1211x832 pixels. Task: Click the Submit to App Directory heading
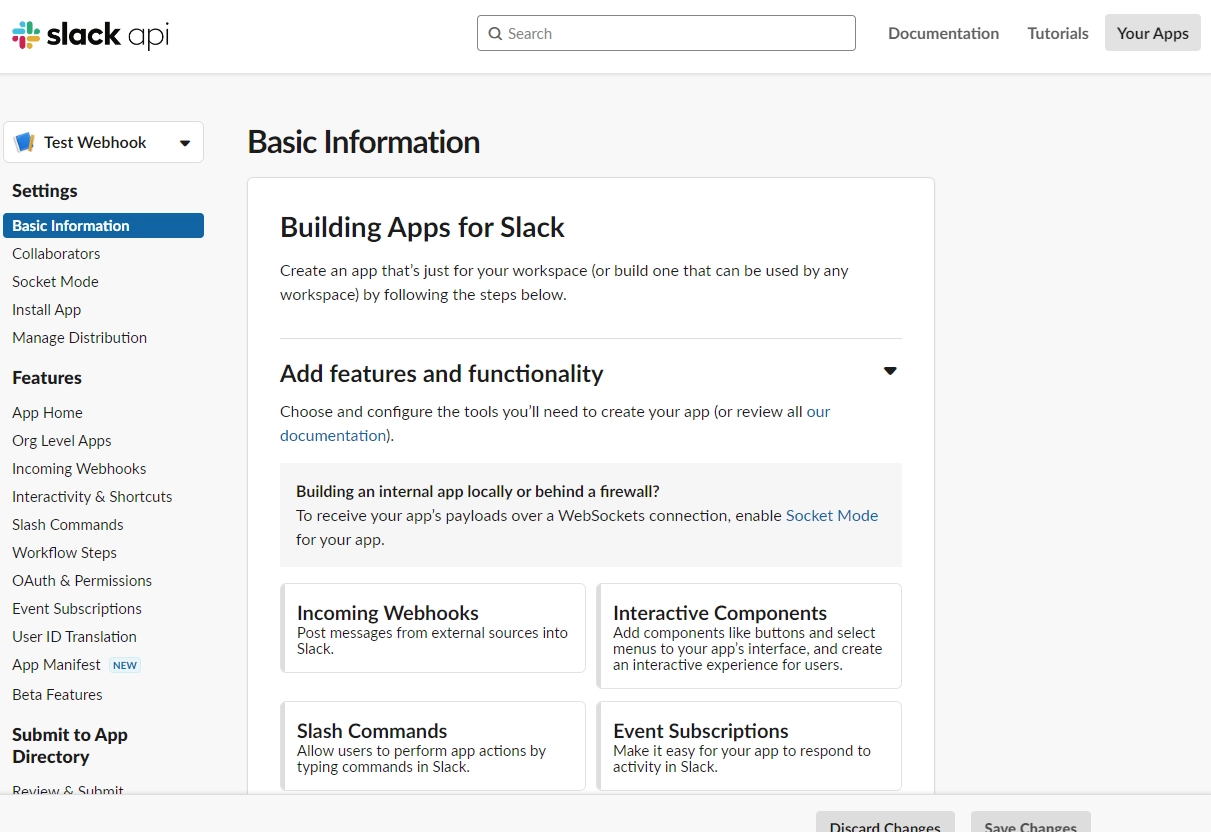click(x=70, y=746)
